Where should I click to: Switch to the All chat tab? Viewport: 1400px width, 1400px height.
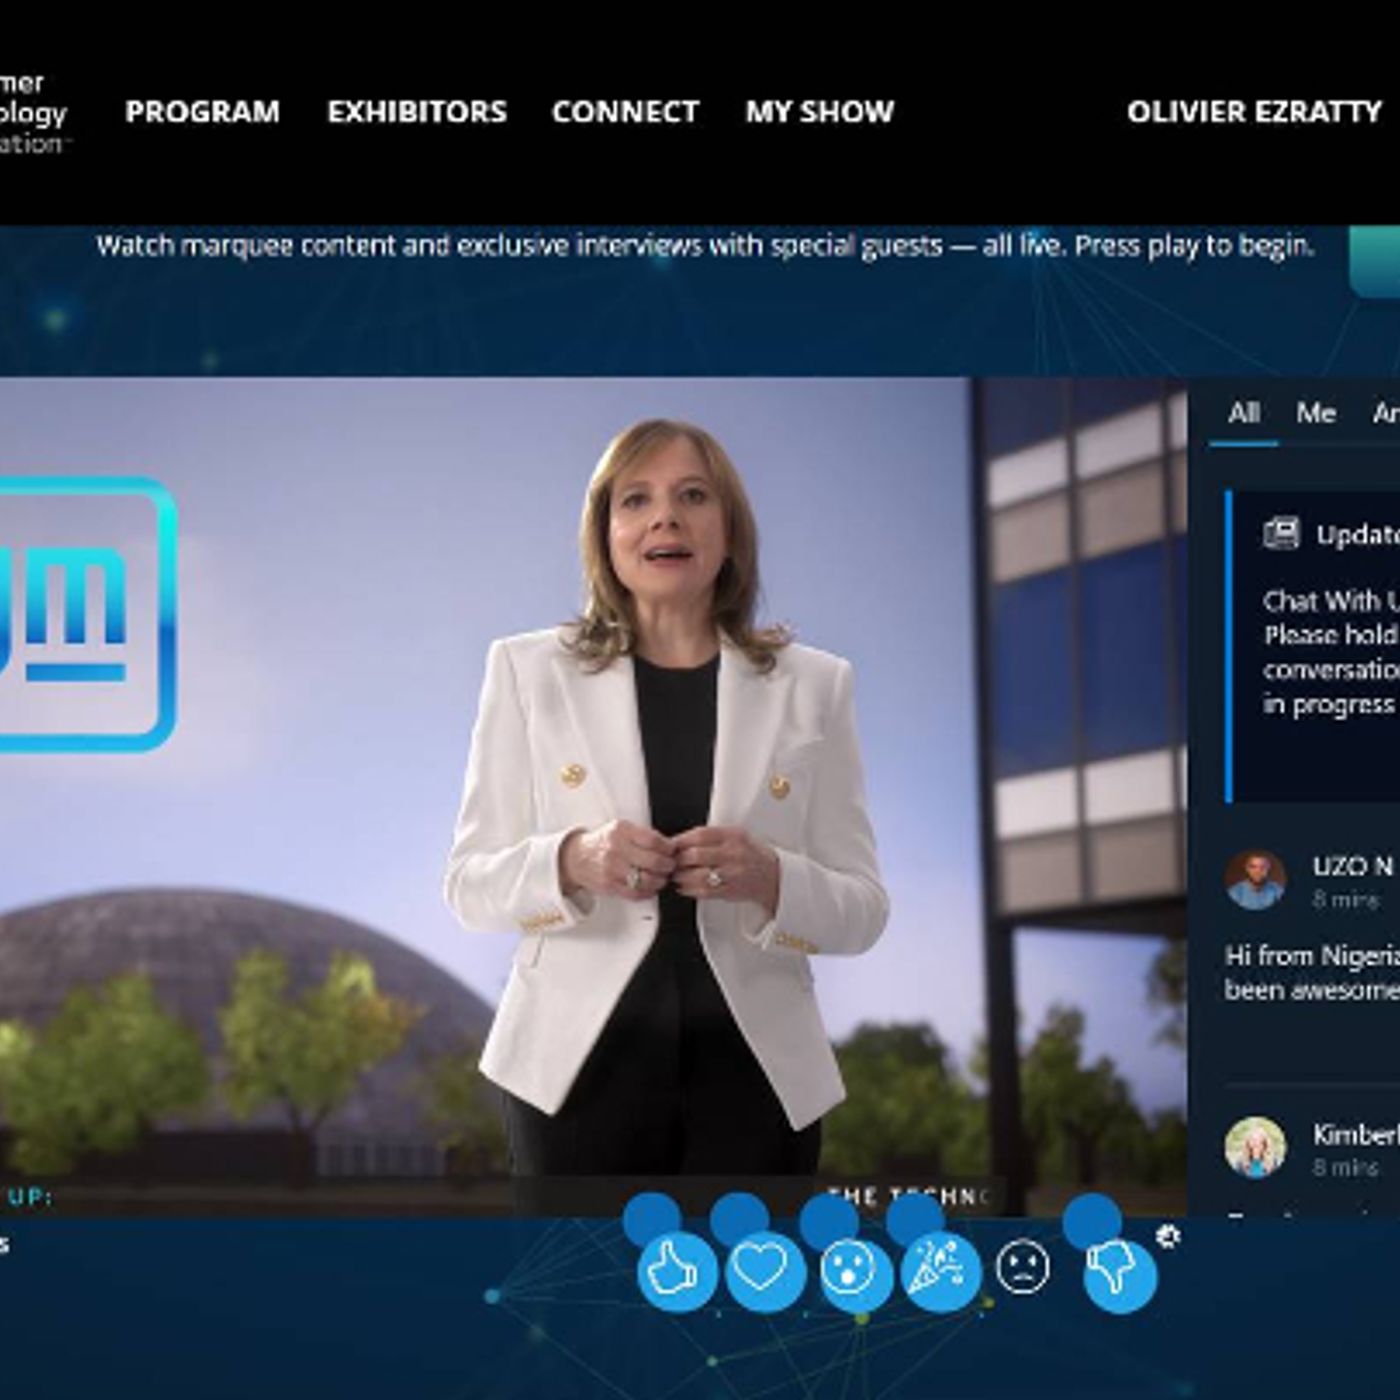point(1243,413)
